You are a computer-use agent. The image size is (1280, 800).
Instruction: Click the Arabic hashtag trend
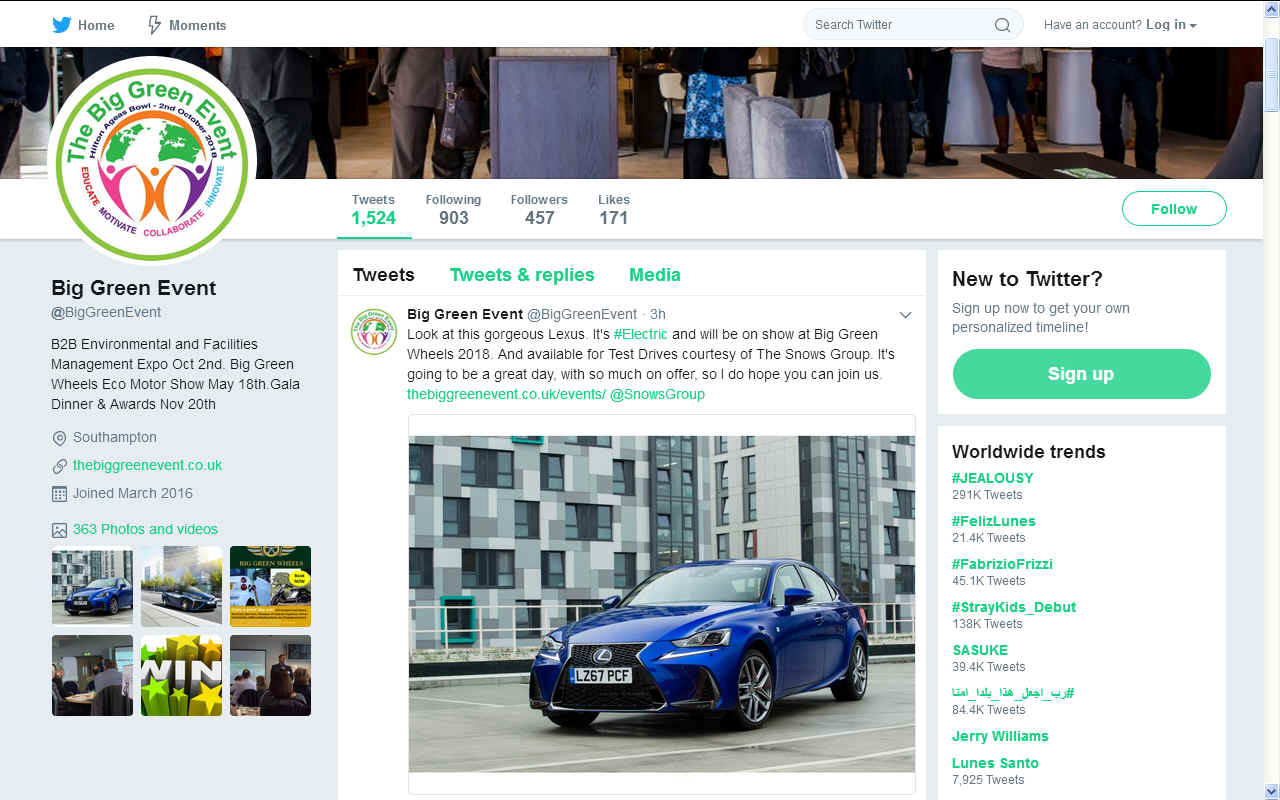pyautogui.click(x=1013, y=693)
